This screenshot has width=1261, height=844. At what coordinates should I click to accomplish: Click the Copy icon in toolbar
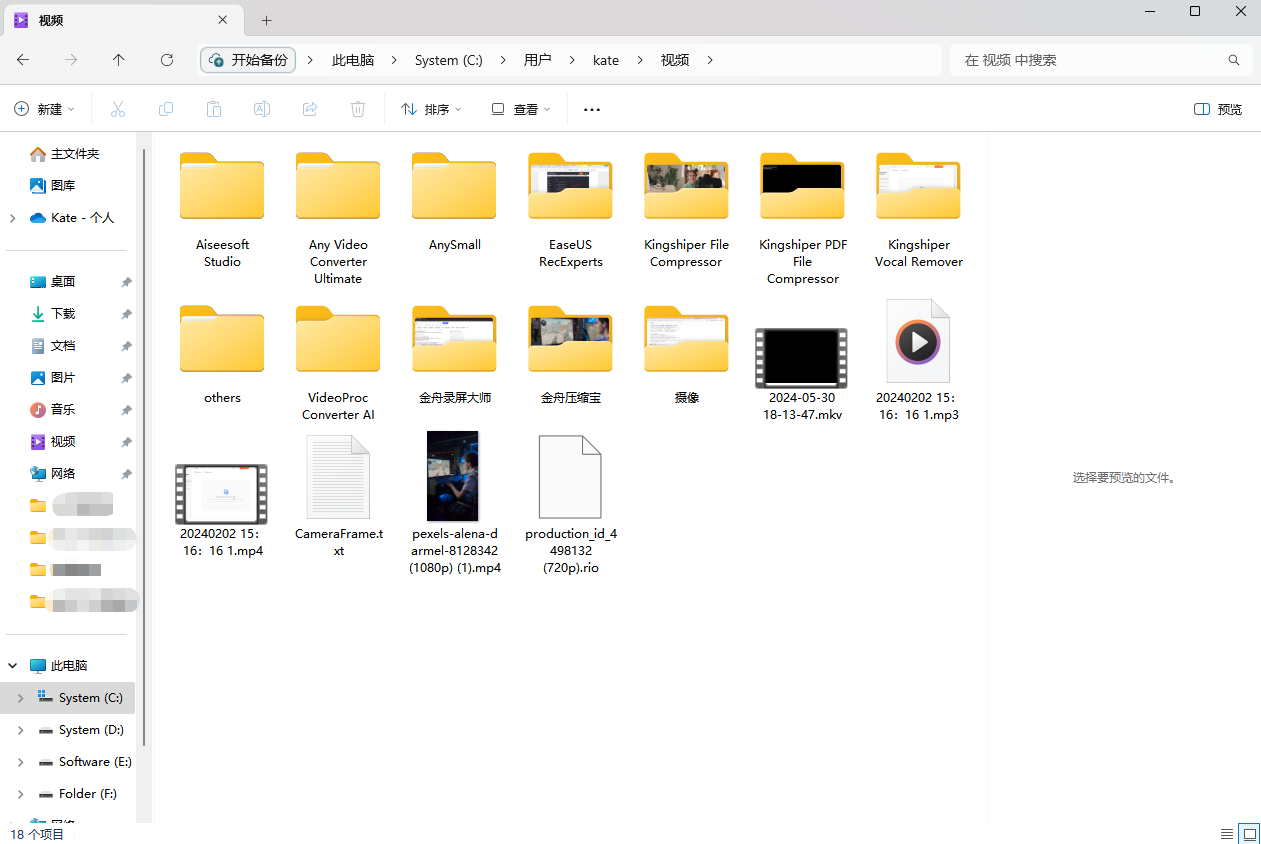tap(166, 109)
